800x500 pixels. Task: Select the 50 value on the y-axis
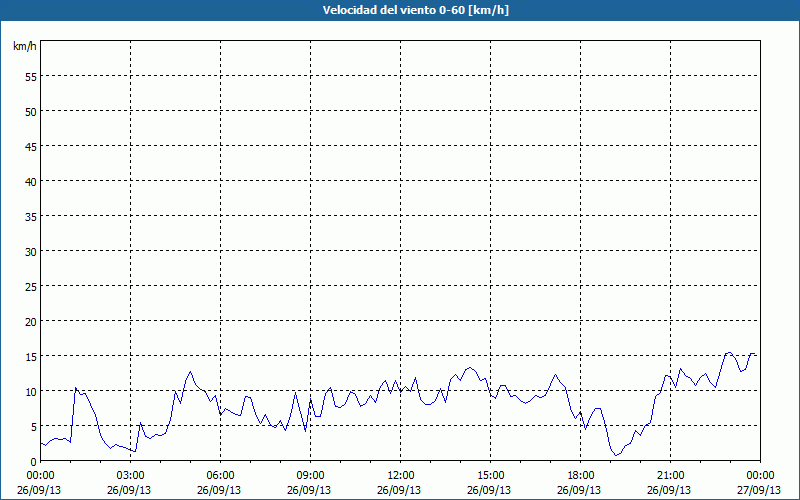point(31,112)
